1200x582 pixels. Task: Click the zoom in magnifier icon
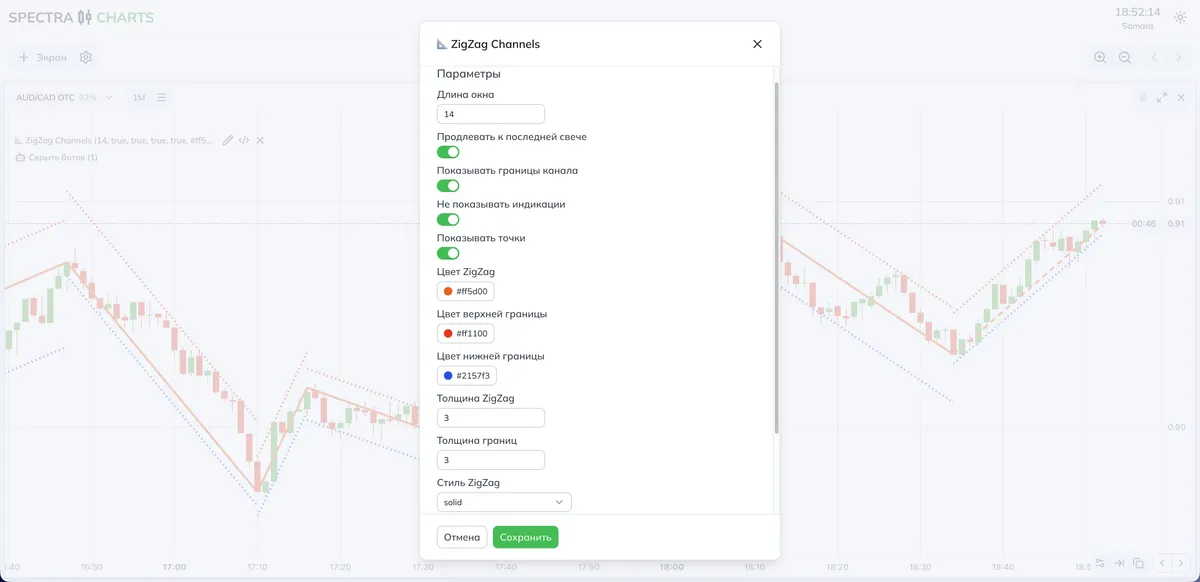[1100, 58]
